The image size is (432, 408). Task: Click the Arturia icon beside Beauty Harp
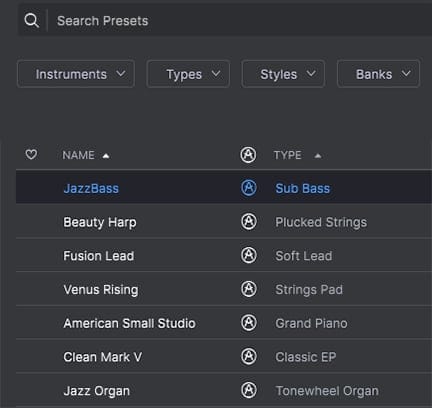(x=249, y=222)
